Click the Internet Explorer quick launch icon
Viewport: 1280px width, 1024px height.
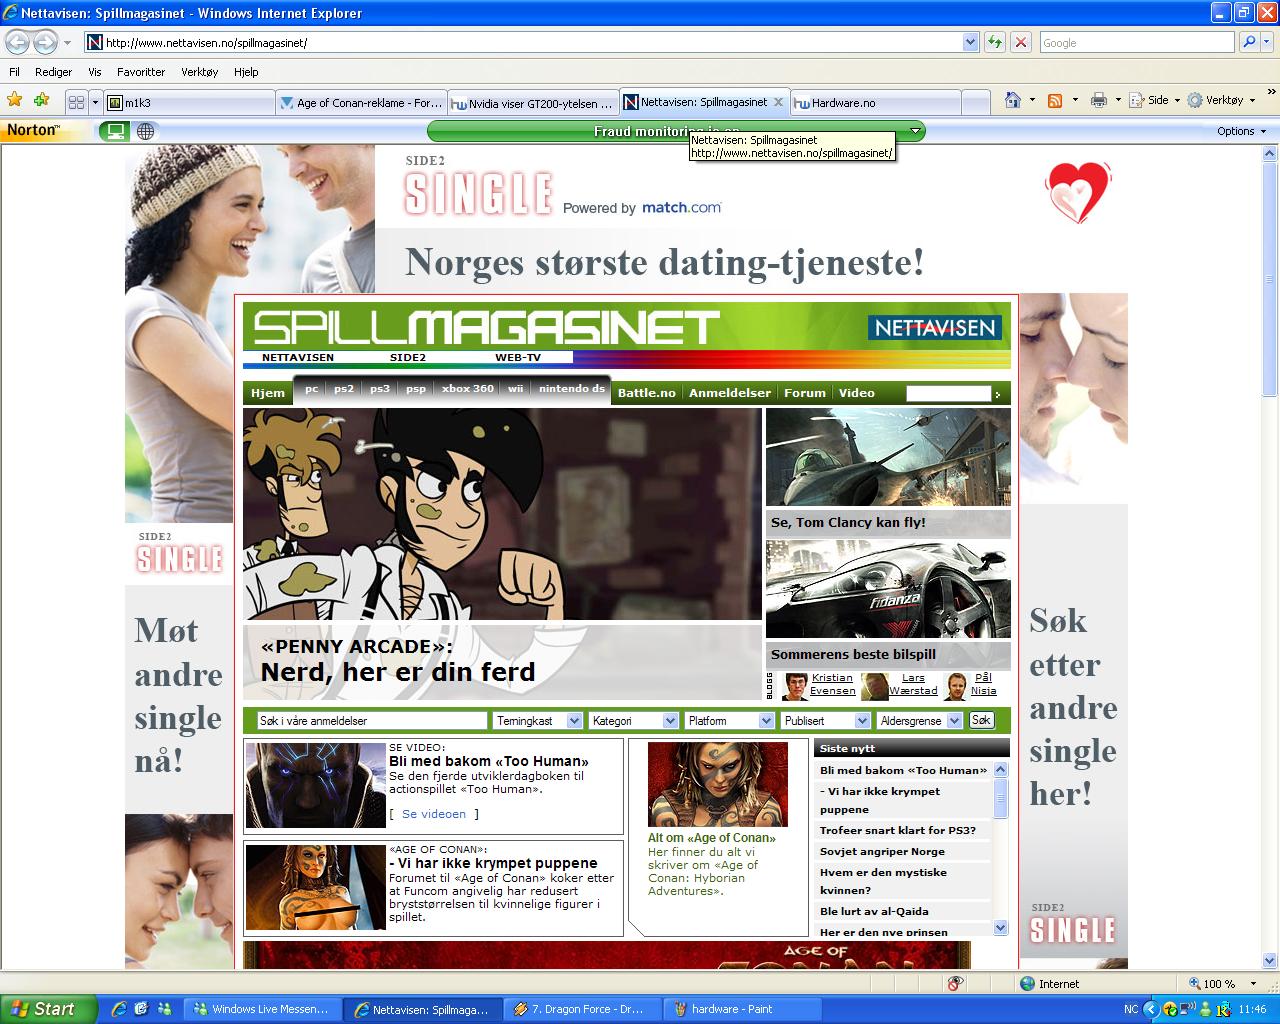(119, 1009)
